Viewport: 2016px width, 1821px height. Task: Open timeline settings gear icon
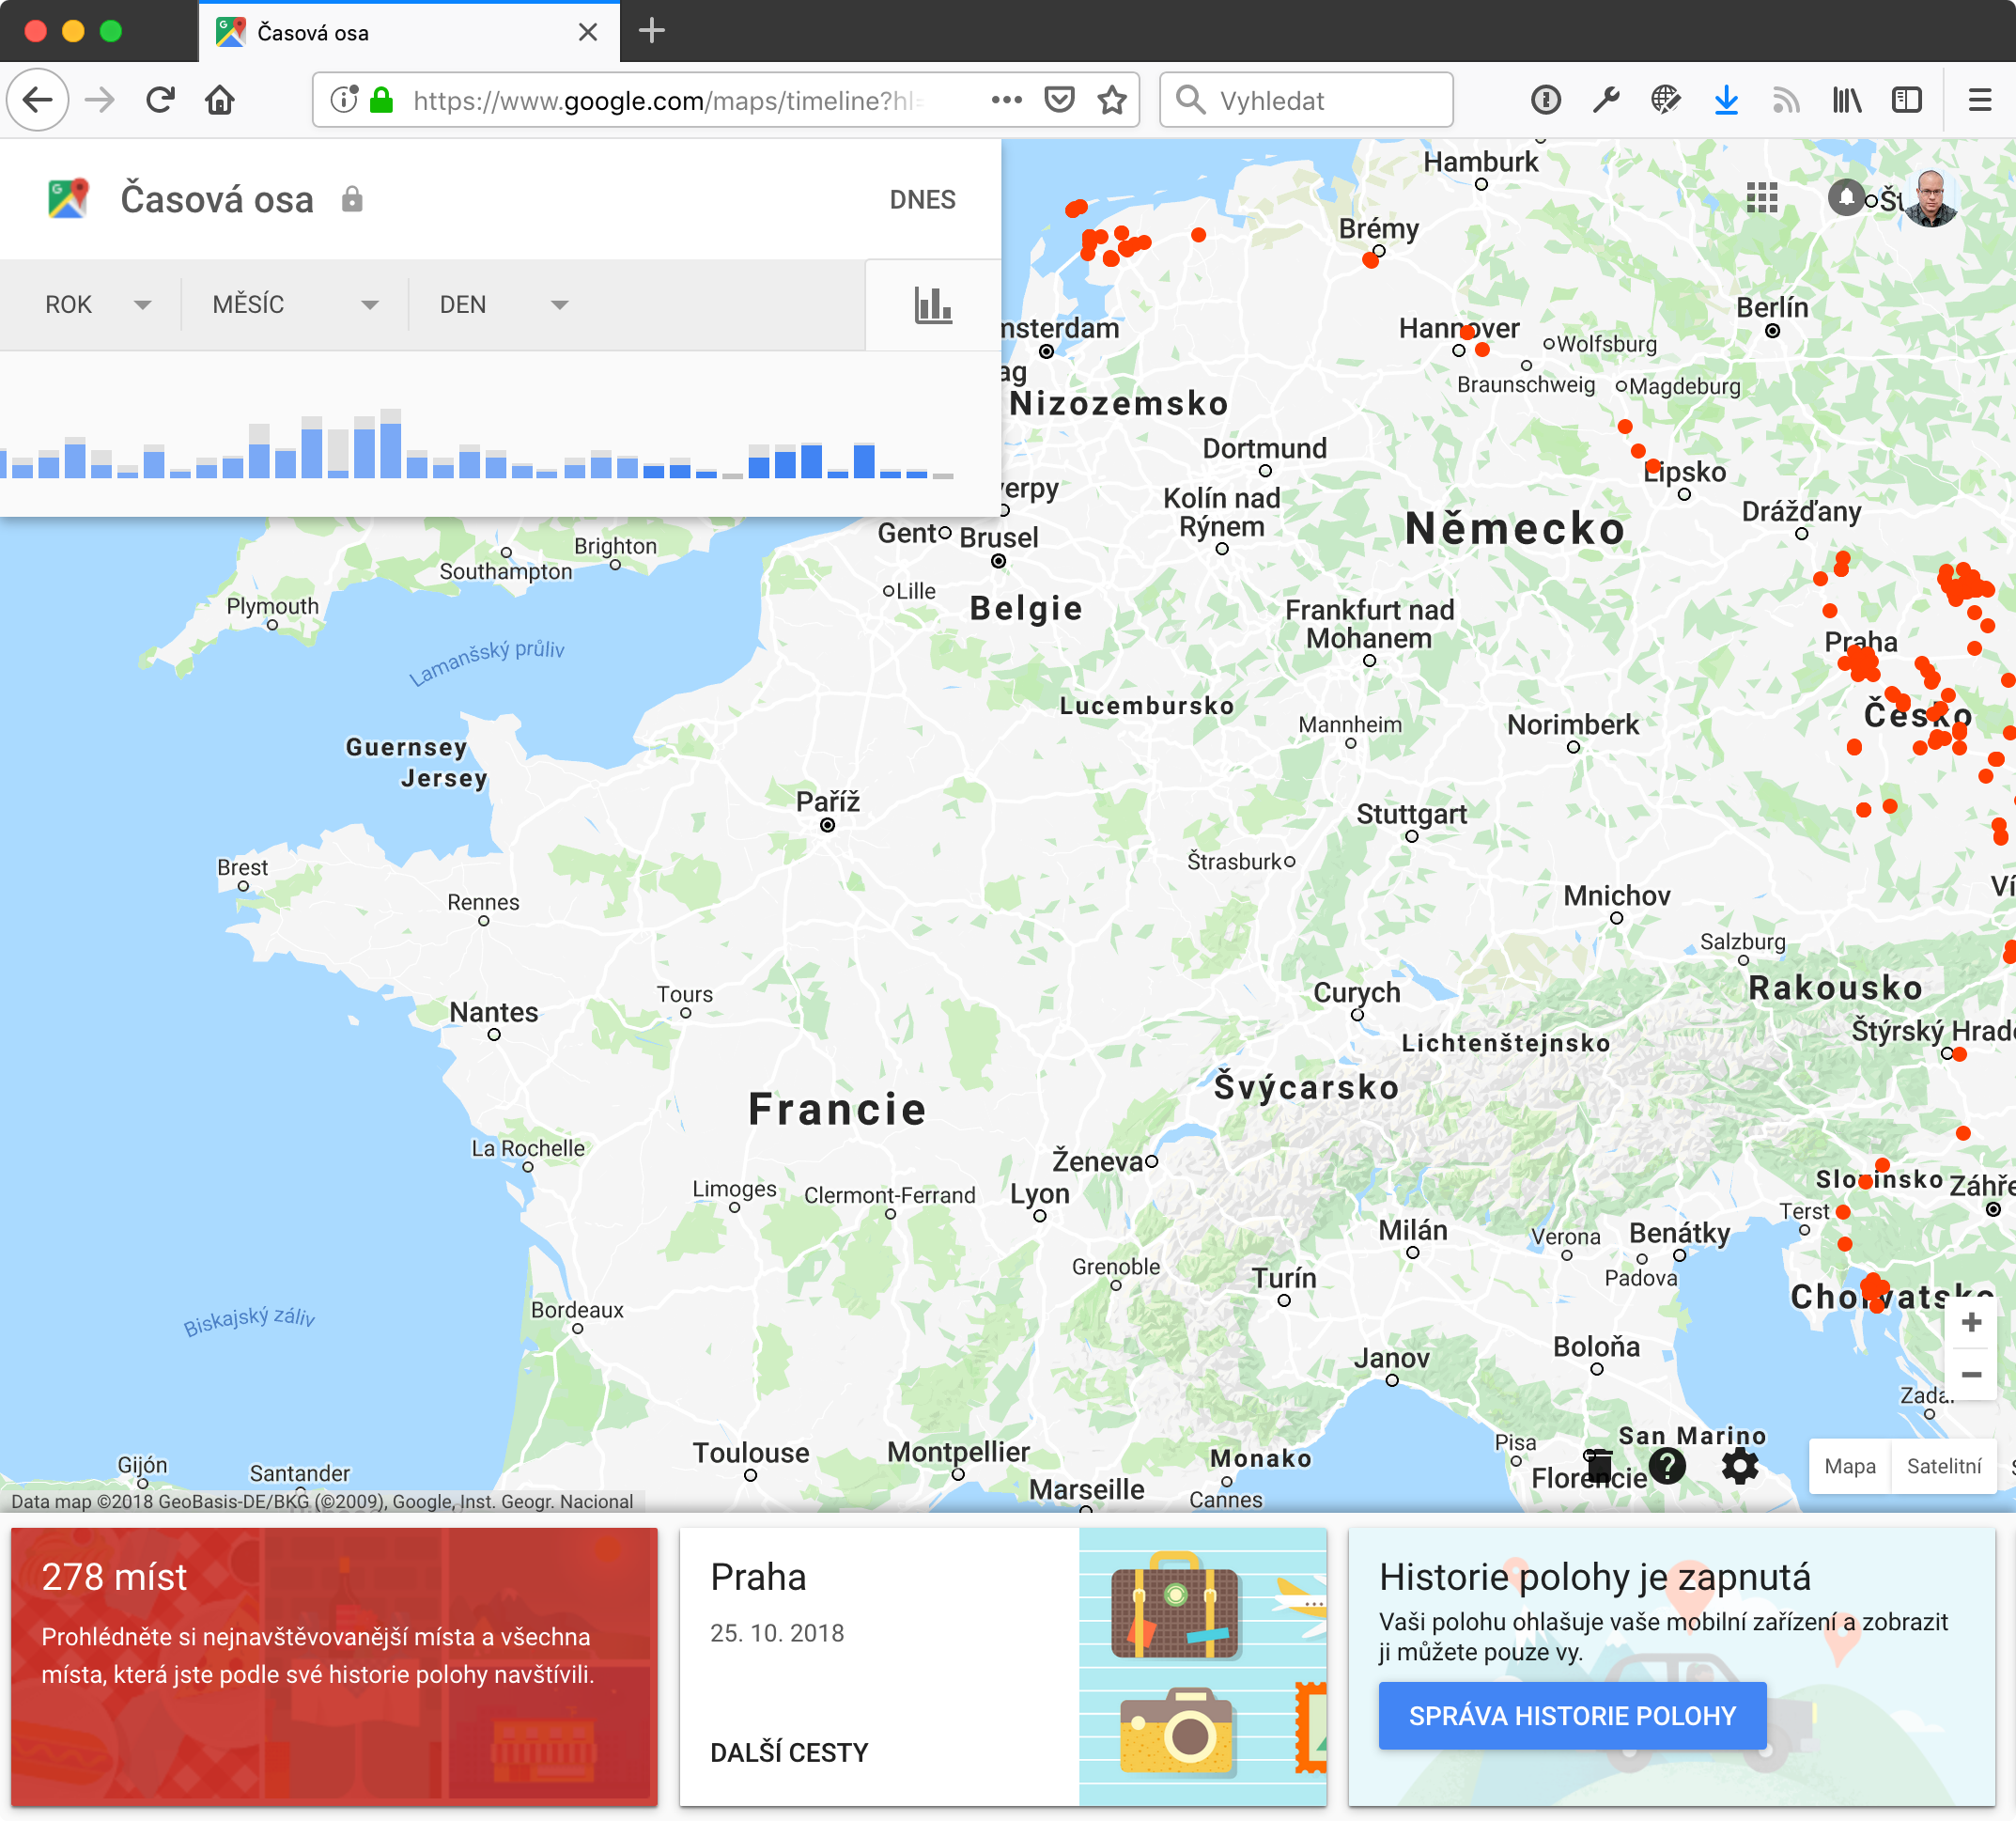coord(1740,1466)
